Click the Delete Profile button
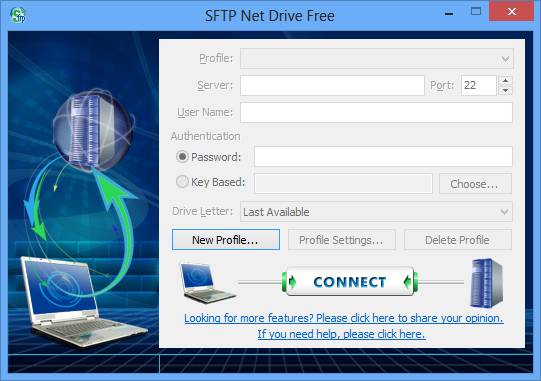This screenshot has height=381, width=541. (x=458, y=240)
